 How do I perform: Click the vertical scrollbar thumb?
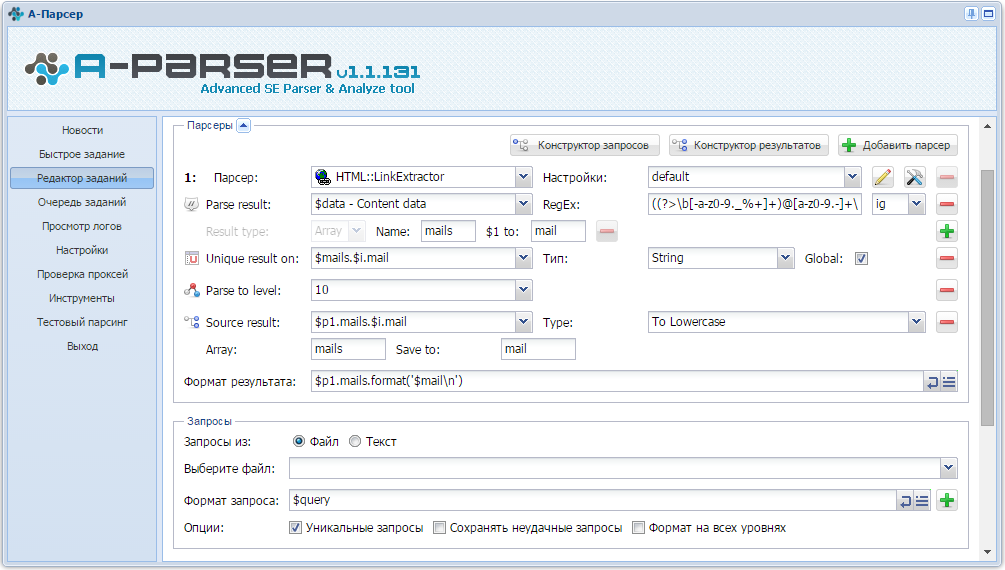point(987,298)
